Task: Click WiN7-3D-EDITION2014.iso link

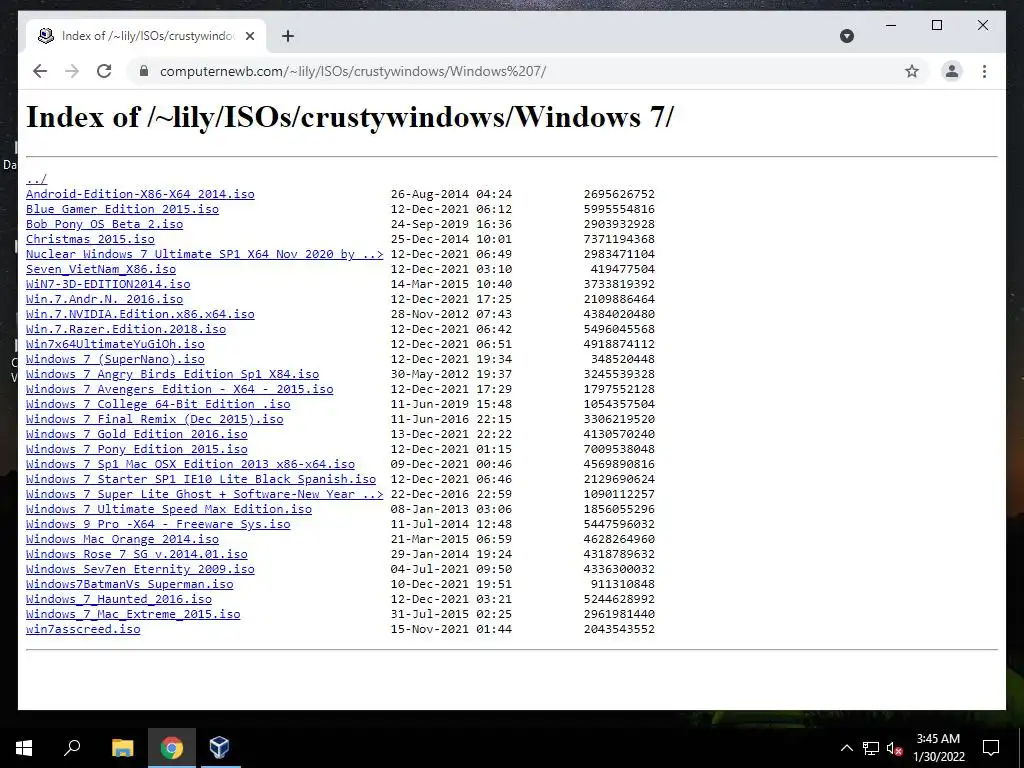Action: 108,284
